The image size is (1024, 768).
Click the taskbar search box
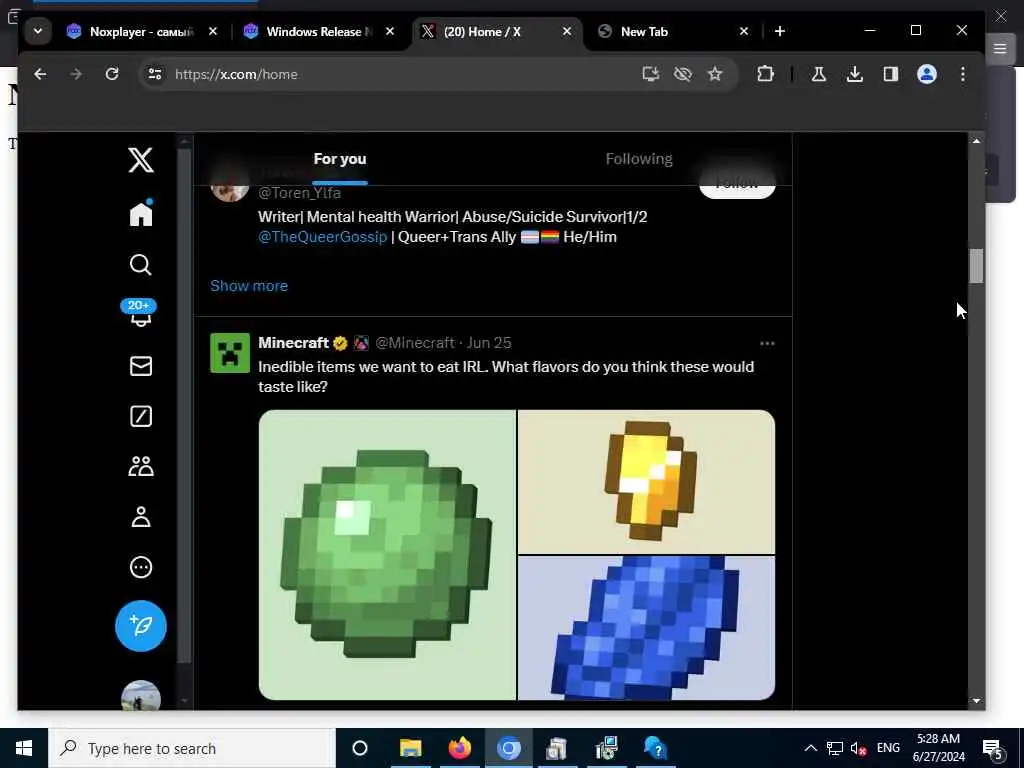coord(192,748)
